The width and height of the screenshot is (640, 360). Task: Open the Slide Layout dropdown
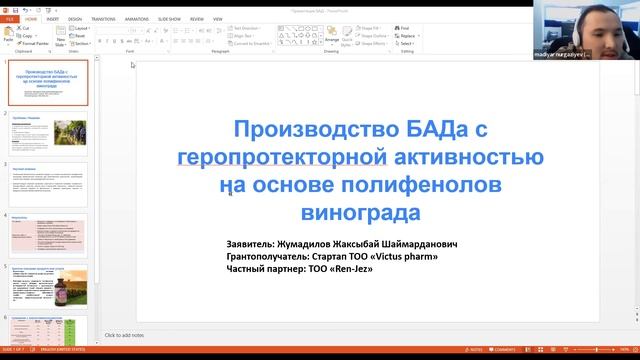pyautogui.click(x=80, y=28)
